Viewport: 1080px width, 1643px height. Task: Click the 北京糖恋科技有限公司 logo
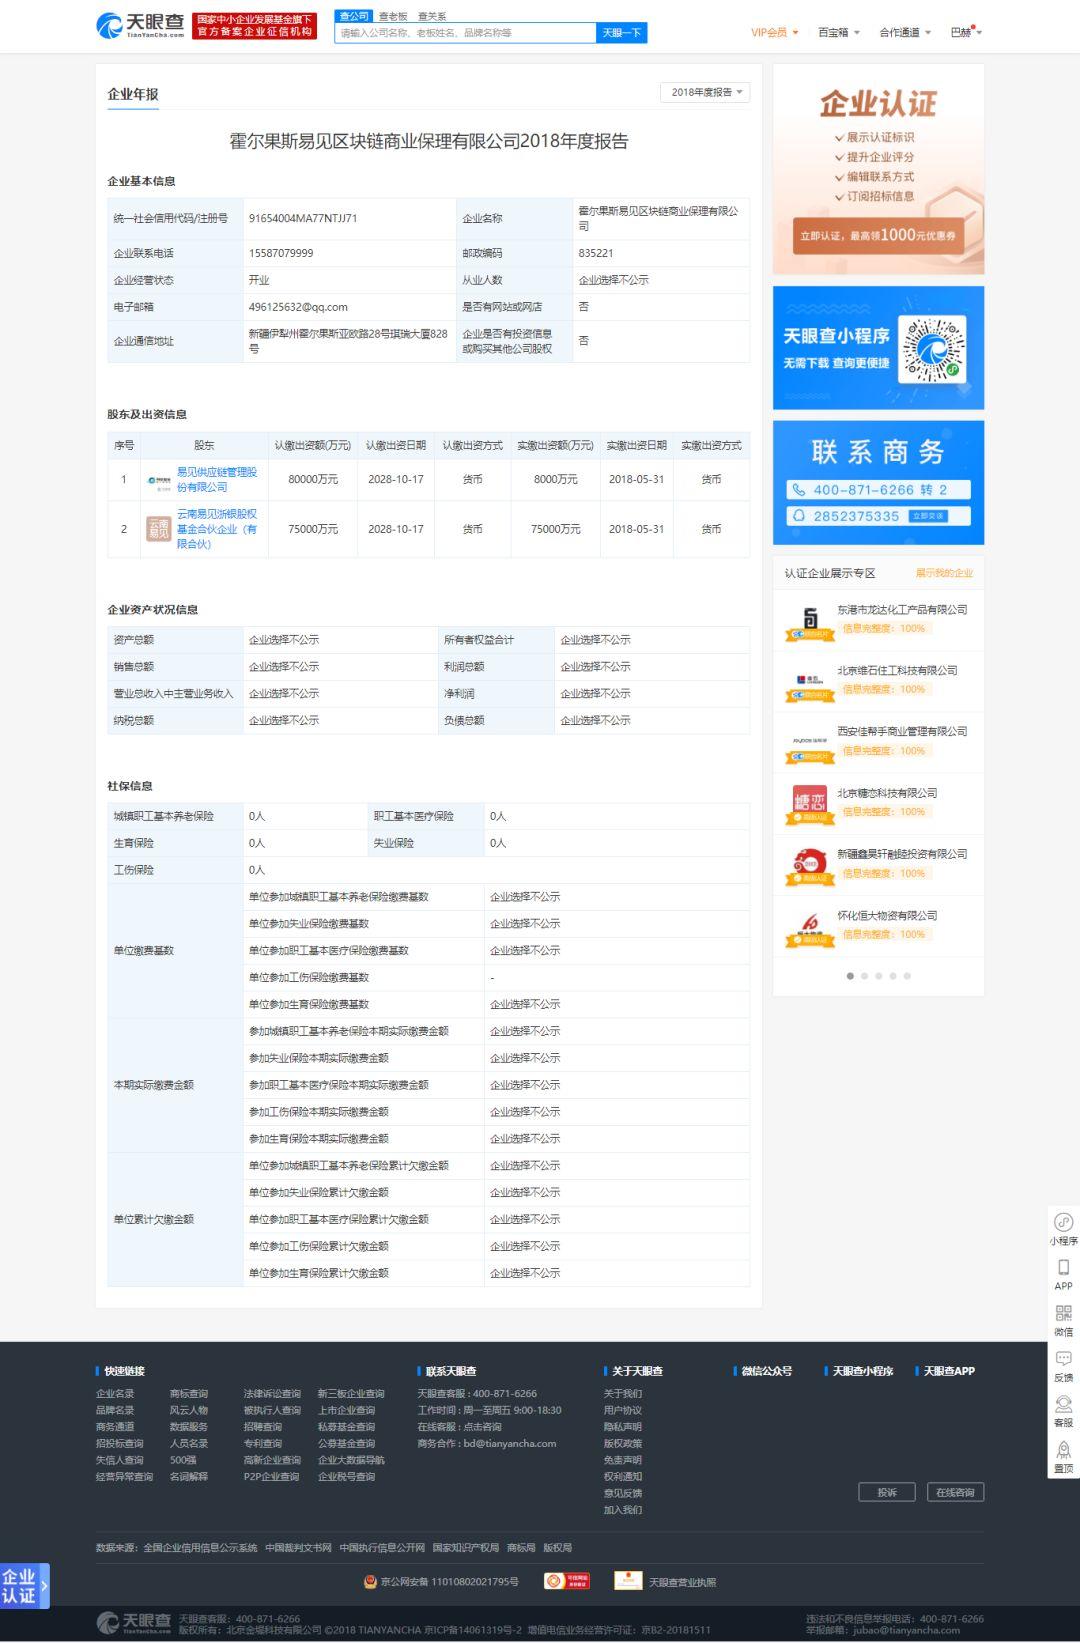[x=809, y=803]
